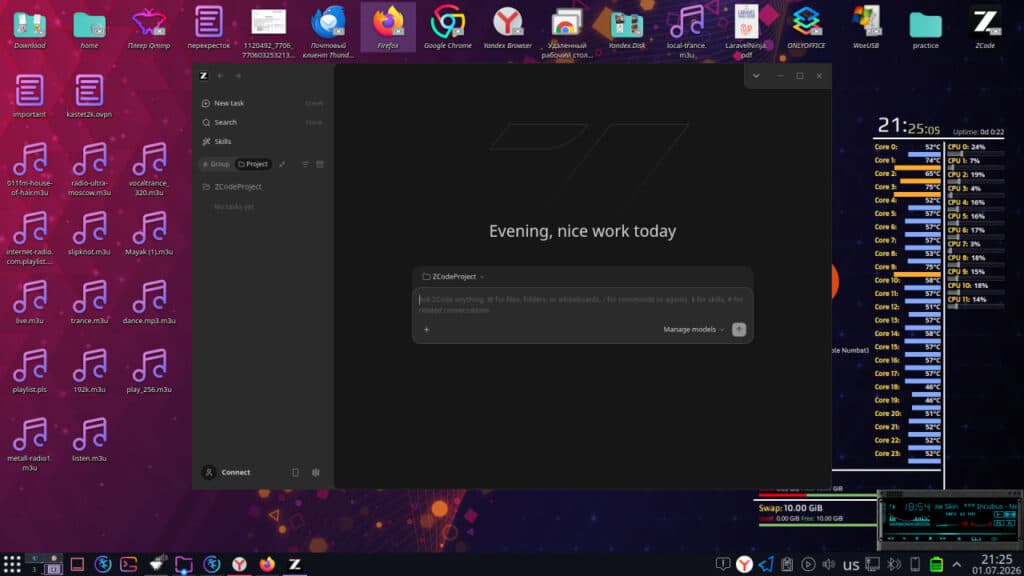Select the important file on desktop
Viewport: 1024px width, 576px height.
(29, 95)
